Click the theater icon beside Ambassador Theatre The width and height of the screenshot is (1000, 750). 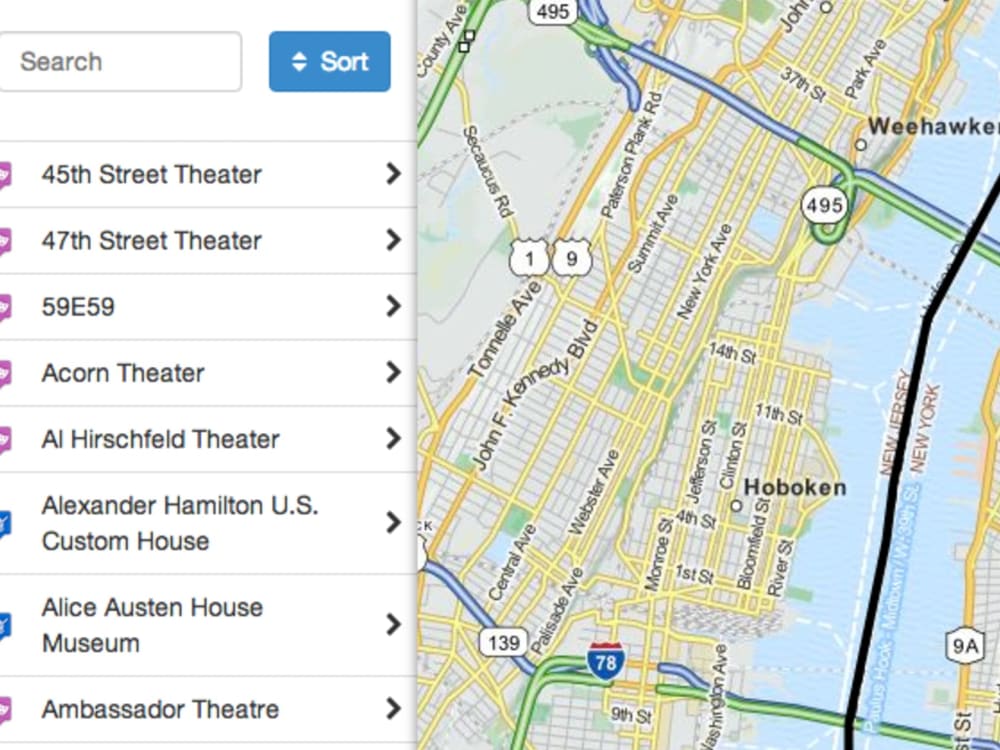[x=4, y=710]
